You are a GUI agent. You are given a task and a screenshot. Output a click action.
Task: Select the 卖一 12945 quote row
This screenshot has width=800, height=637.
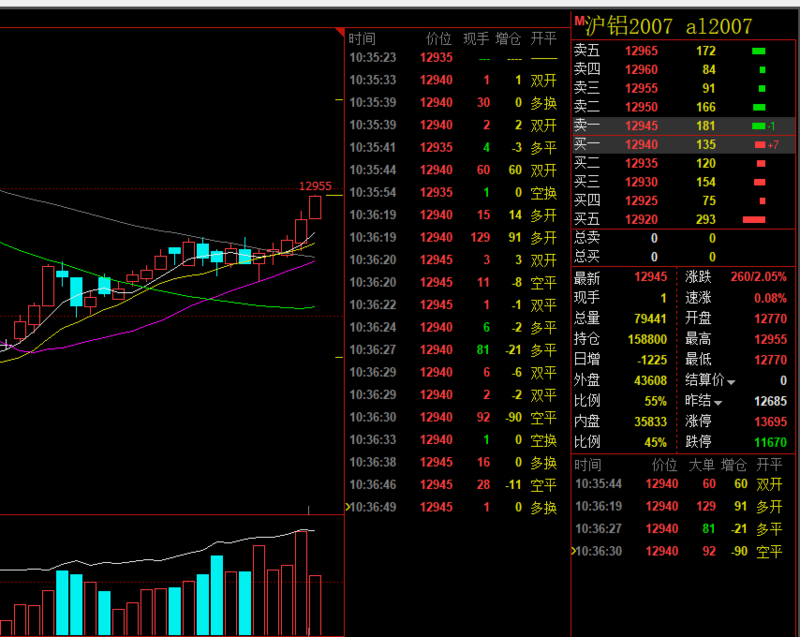pyautogui.click(x=684, y=126)
